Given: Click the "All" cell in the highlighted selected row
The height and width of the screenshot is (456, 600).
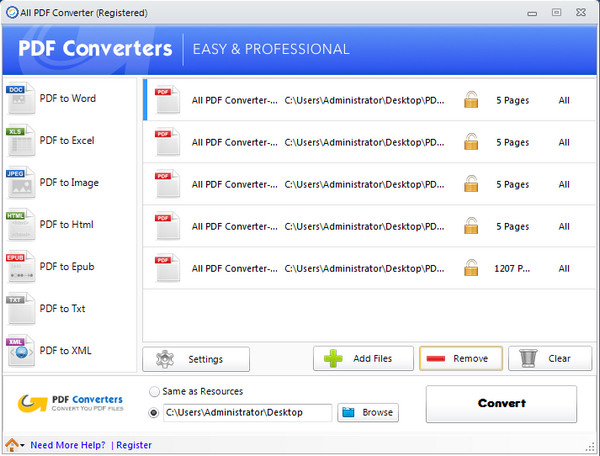Looking at the screenshot, I should pyautogui.click(x=564, y=100).
